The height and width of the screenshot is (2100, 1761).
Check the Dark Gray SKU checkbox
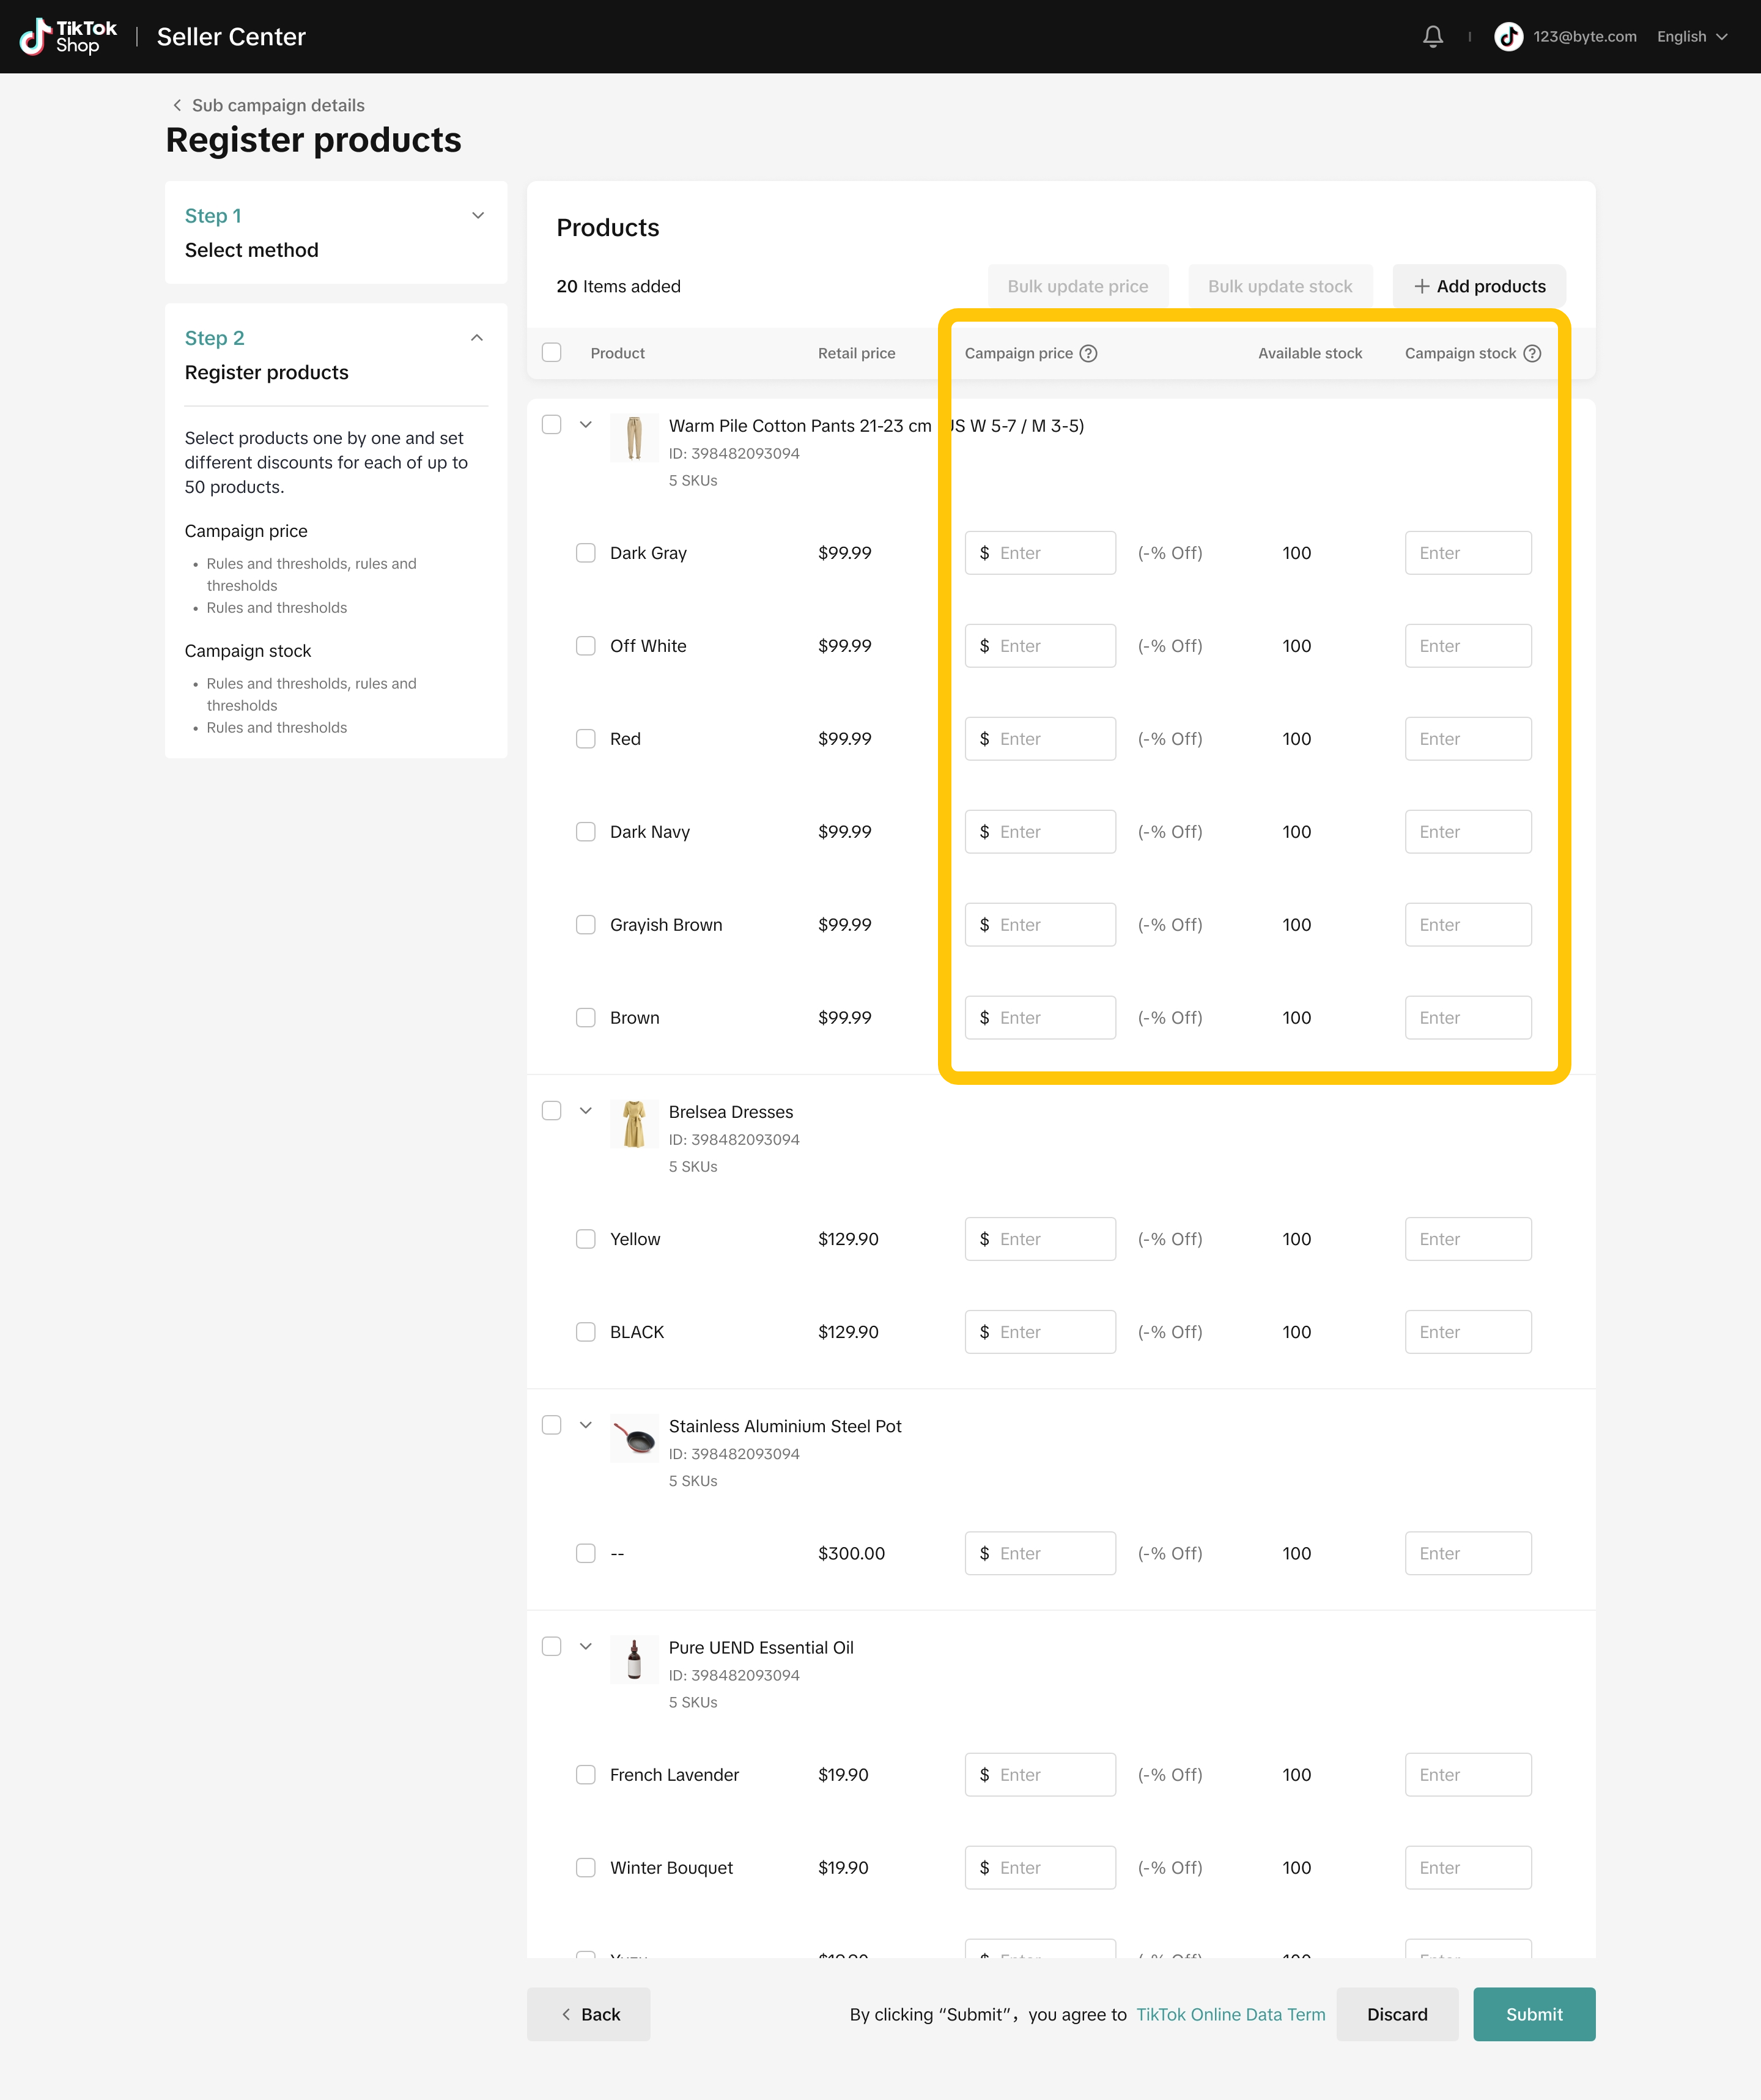point(585,553)
